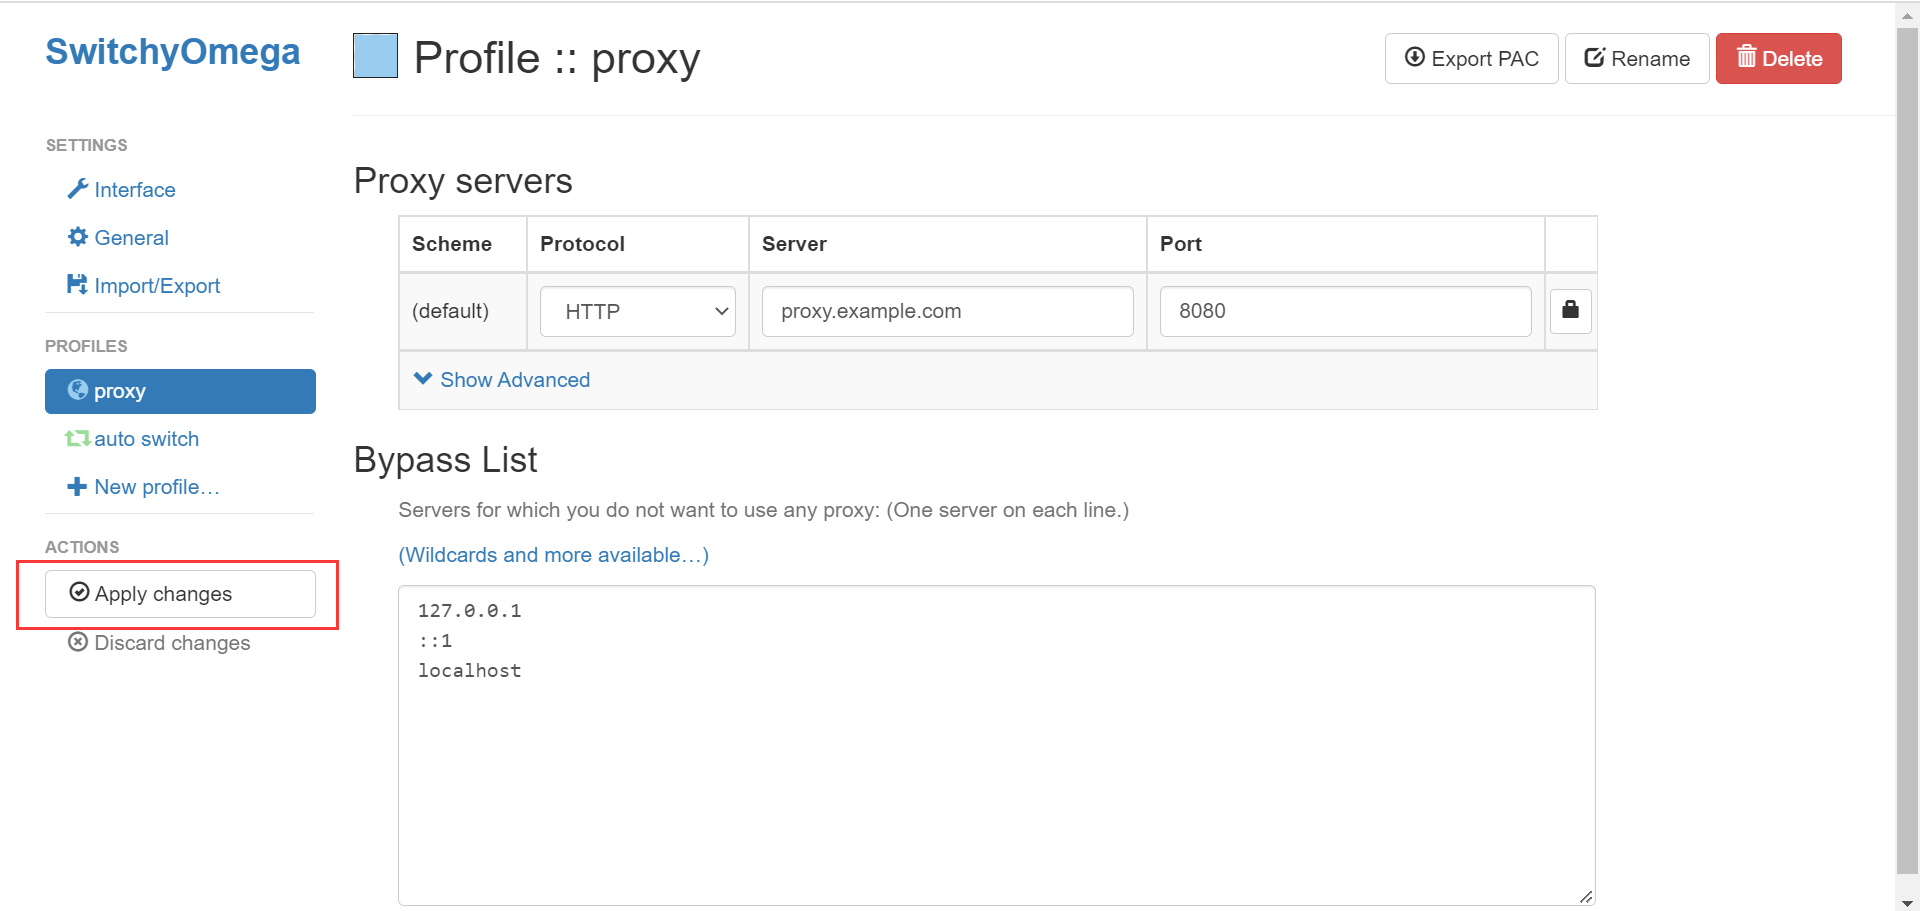The height and width of the screenshot is (911, 1920).
Task: Click the Export PAC button
Action: (1471, 59)
